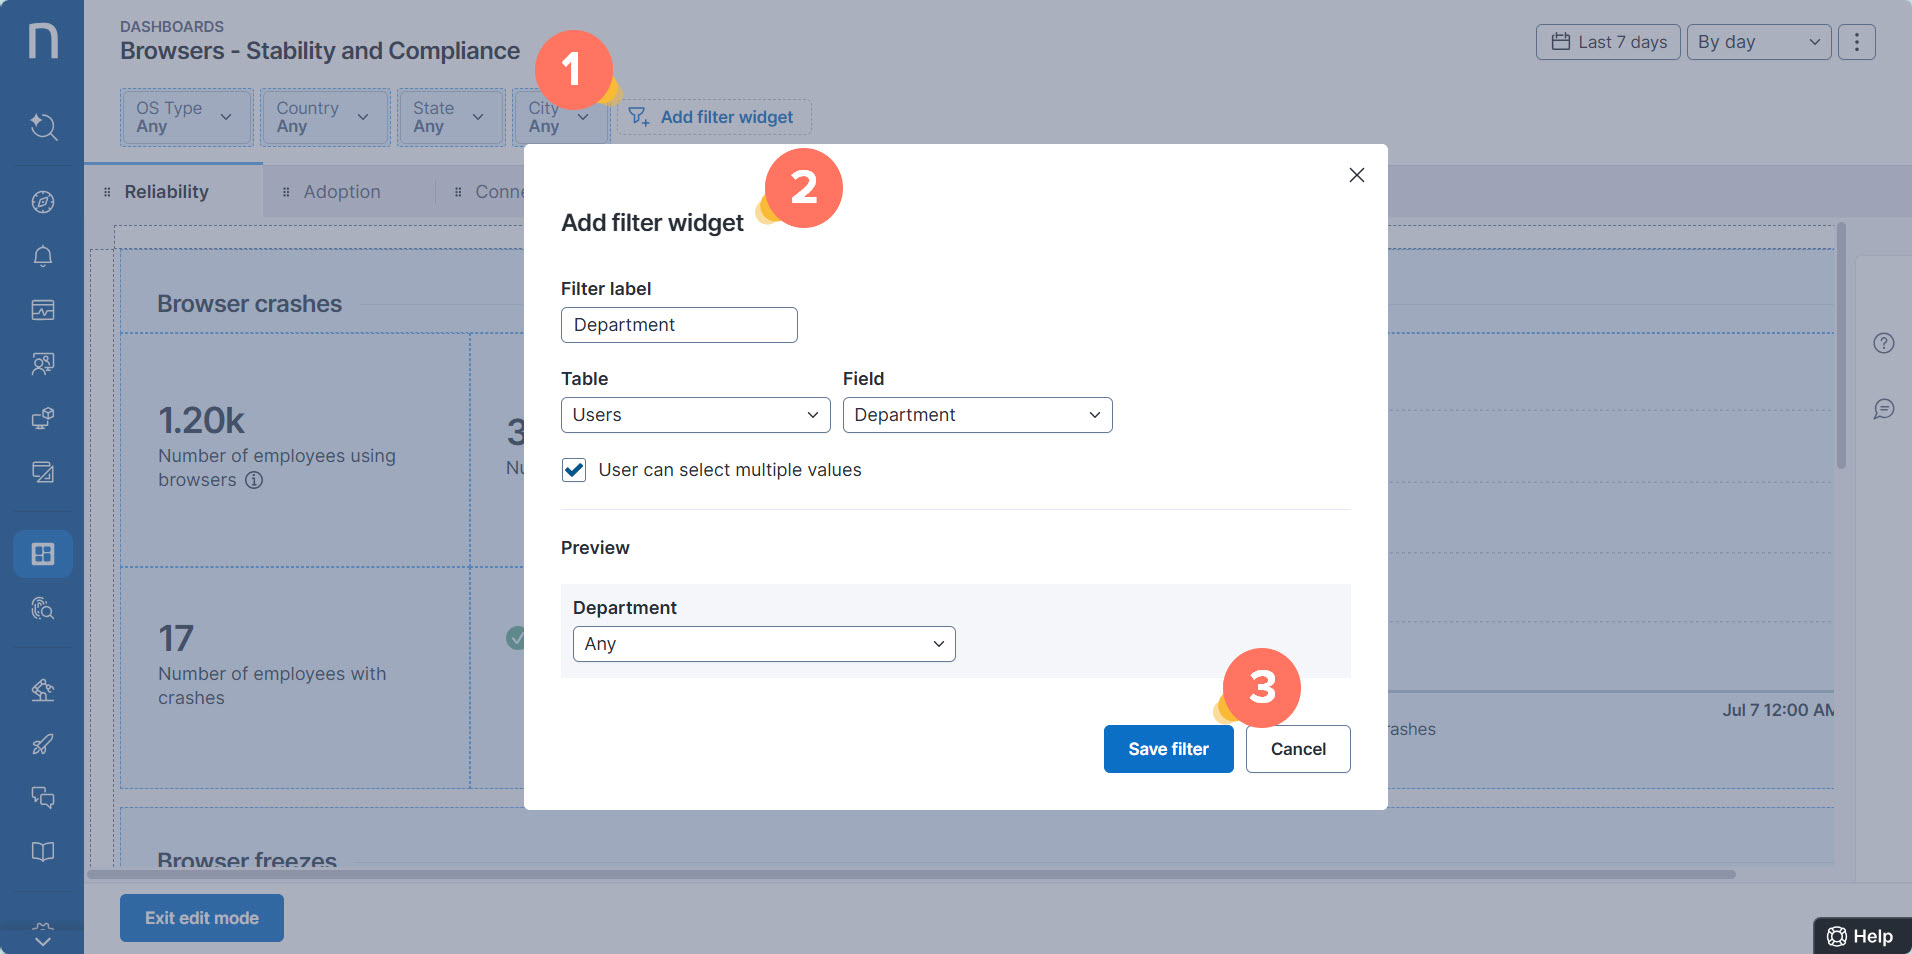The width and height of the screenshot is (1912, 954).
Task: Click the Save filter button
Action: tap(1168, 749)
